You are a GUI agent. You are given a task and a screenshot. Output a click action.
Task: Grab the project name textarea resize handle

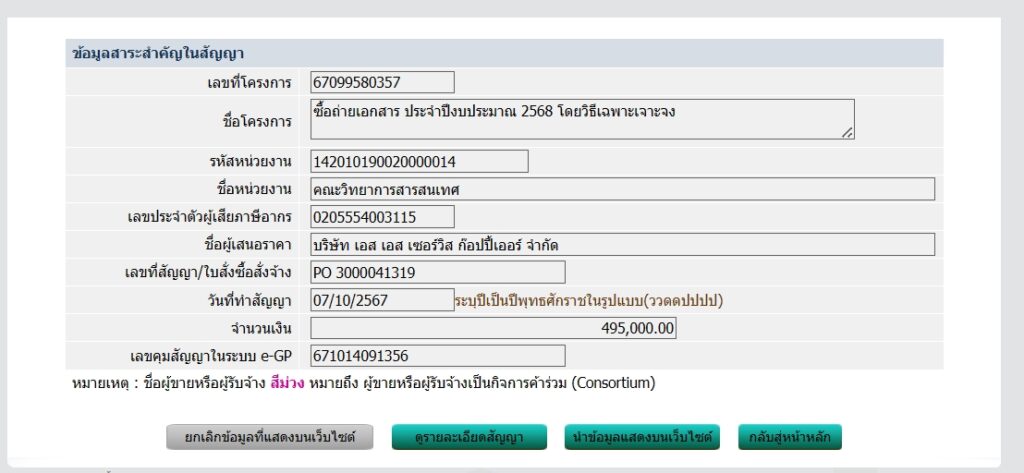click(x=847, y=132)
